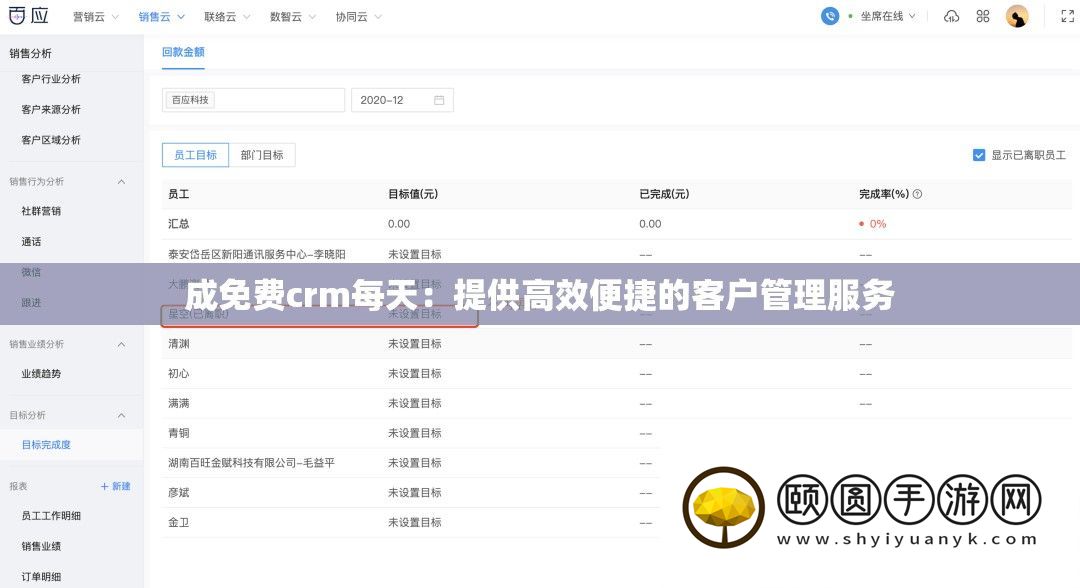Toggle 显示已离职员工 checkbox
The width and height of the screenshot is (1080, 588).
(979, 156)
